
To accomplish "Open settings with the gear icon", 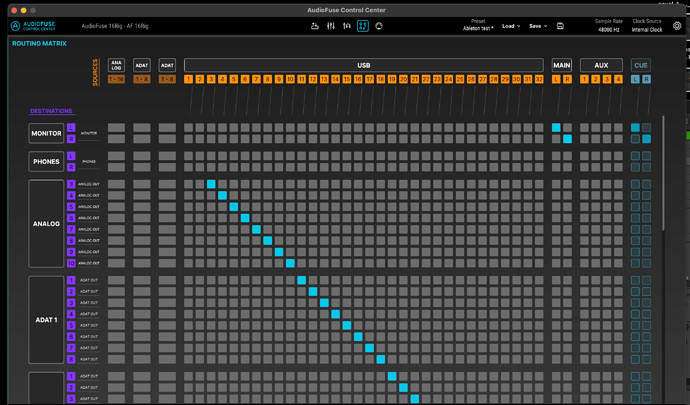I will [x=677, y=26].
